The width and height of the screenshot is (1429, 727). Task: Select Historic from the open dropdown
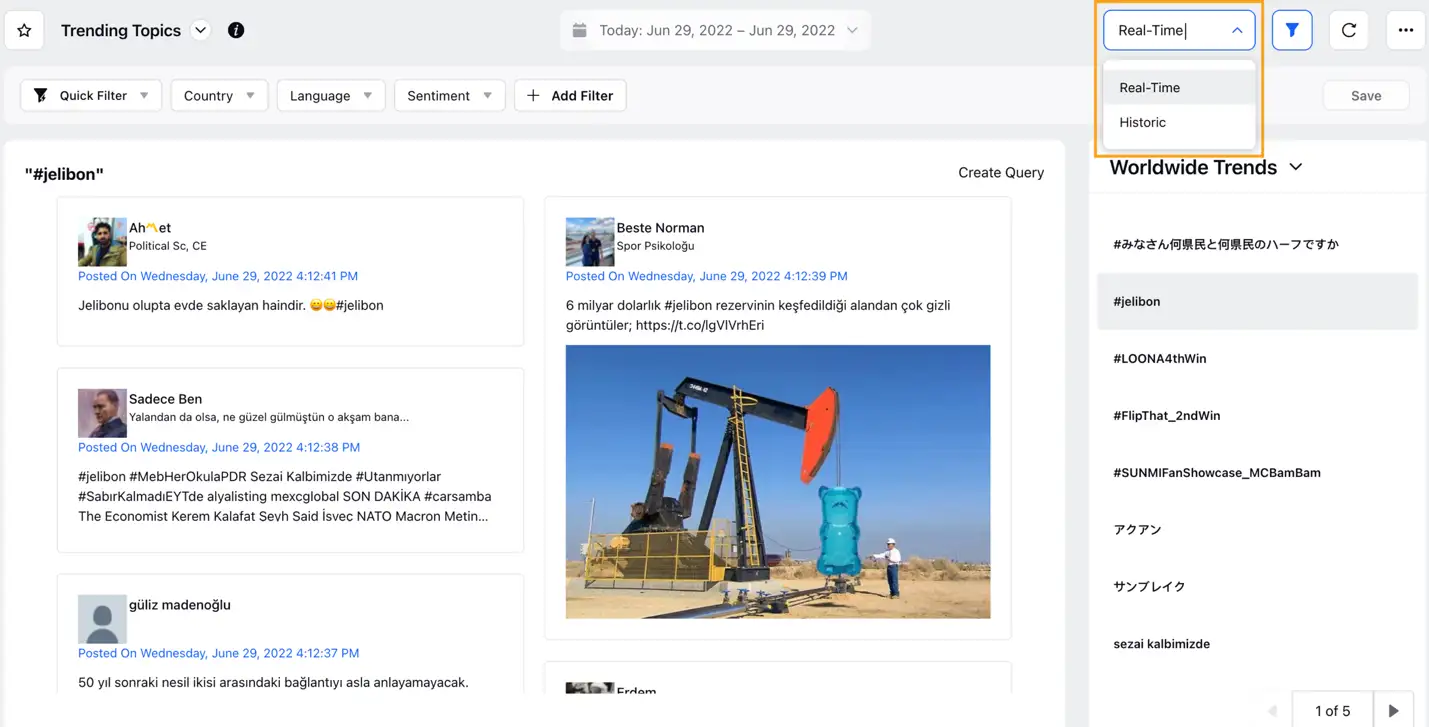coord(1141,122)
